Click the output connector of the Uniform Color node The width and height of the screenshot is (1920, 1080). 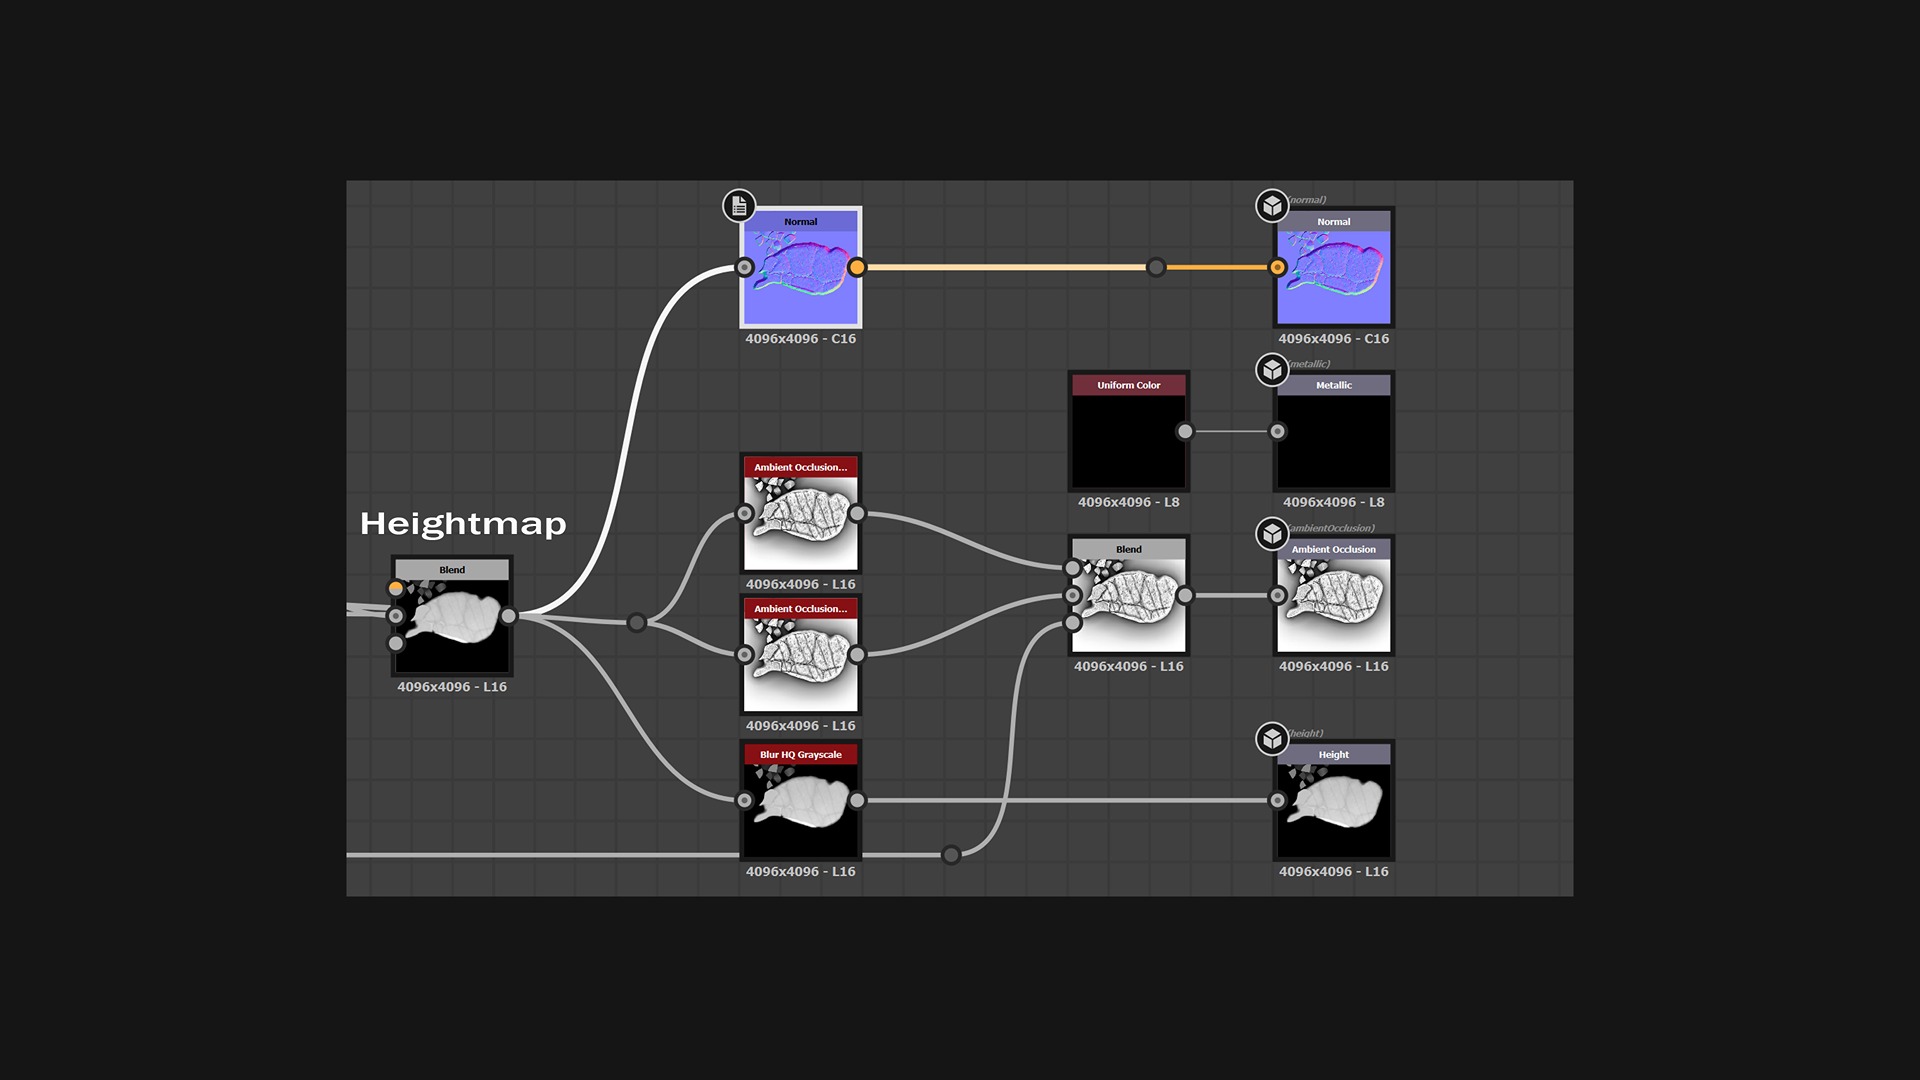1185,431
